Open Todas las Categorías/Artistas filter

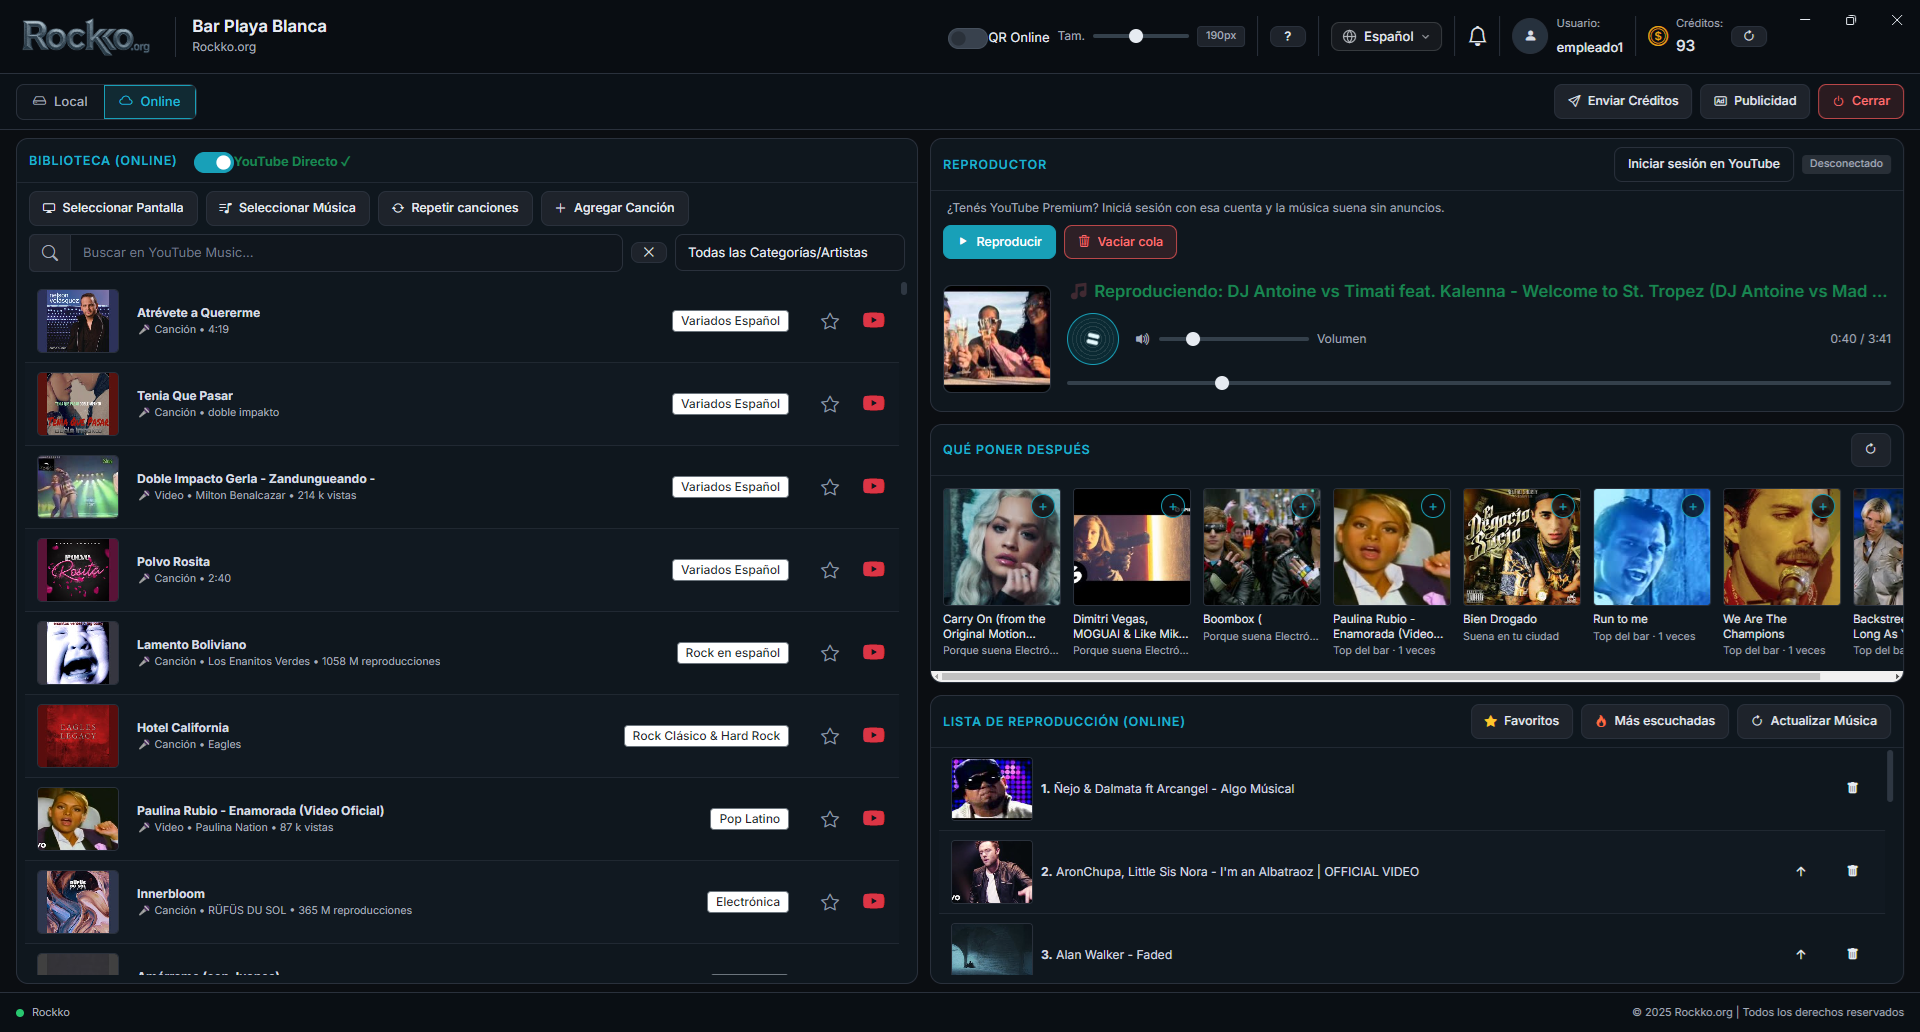pyautogui.click(x=790, y=253)
